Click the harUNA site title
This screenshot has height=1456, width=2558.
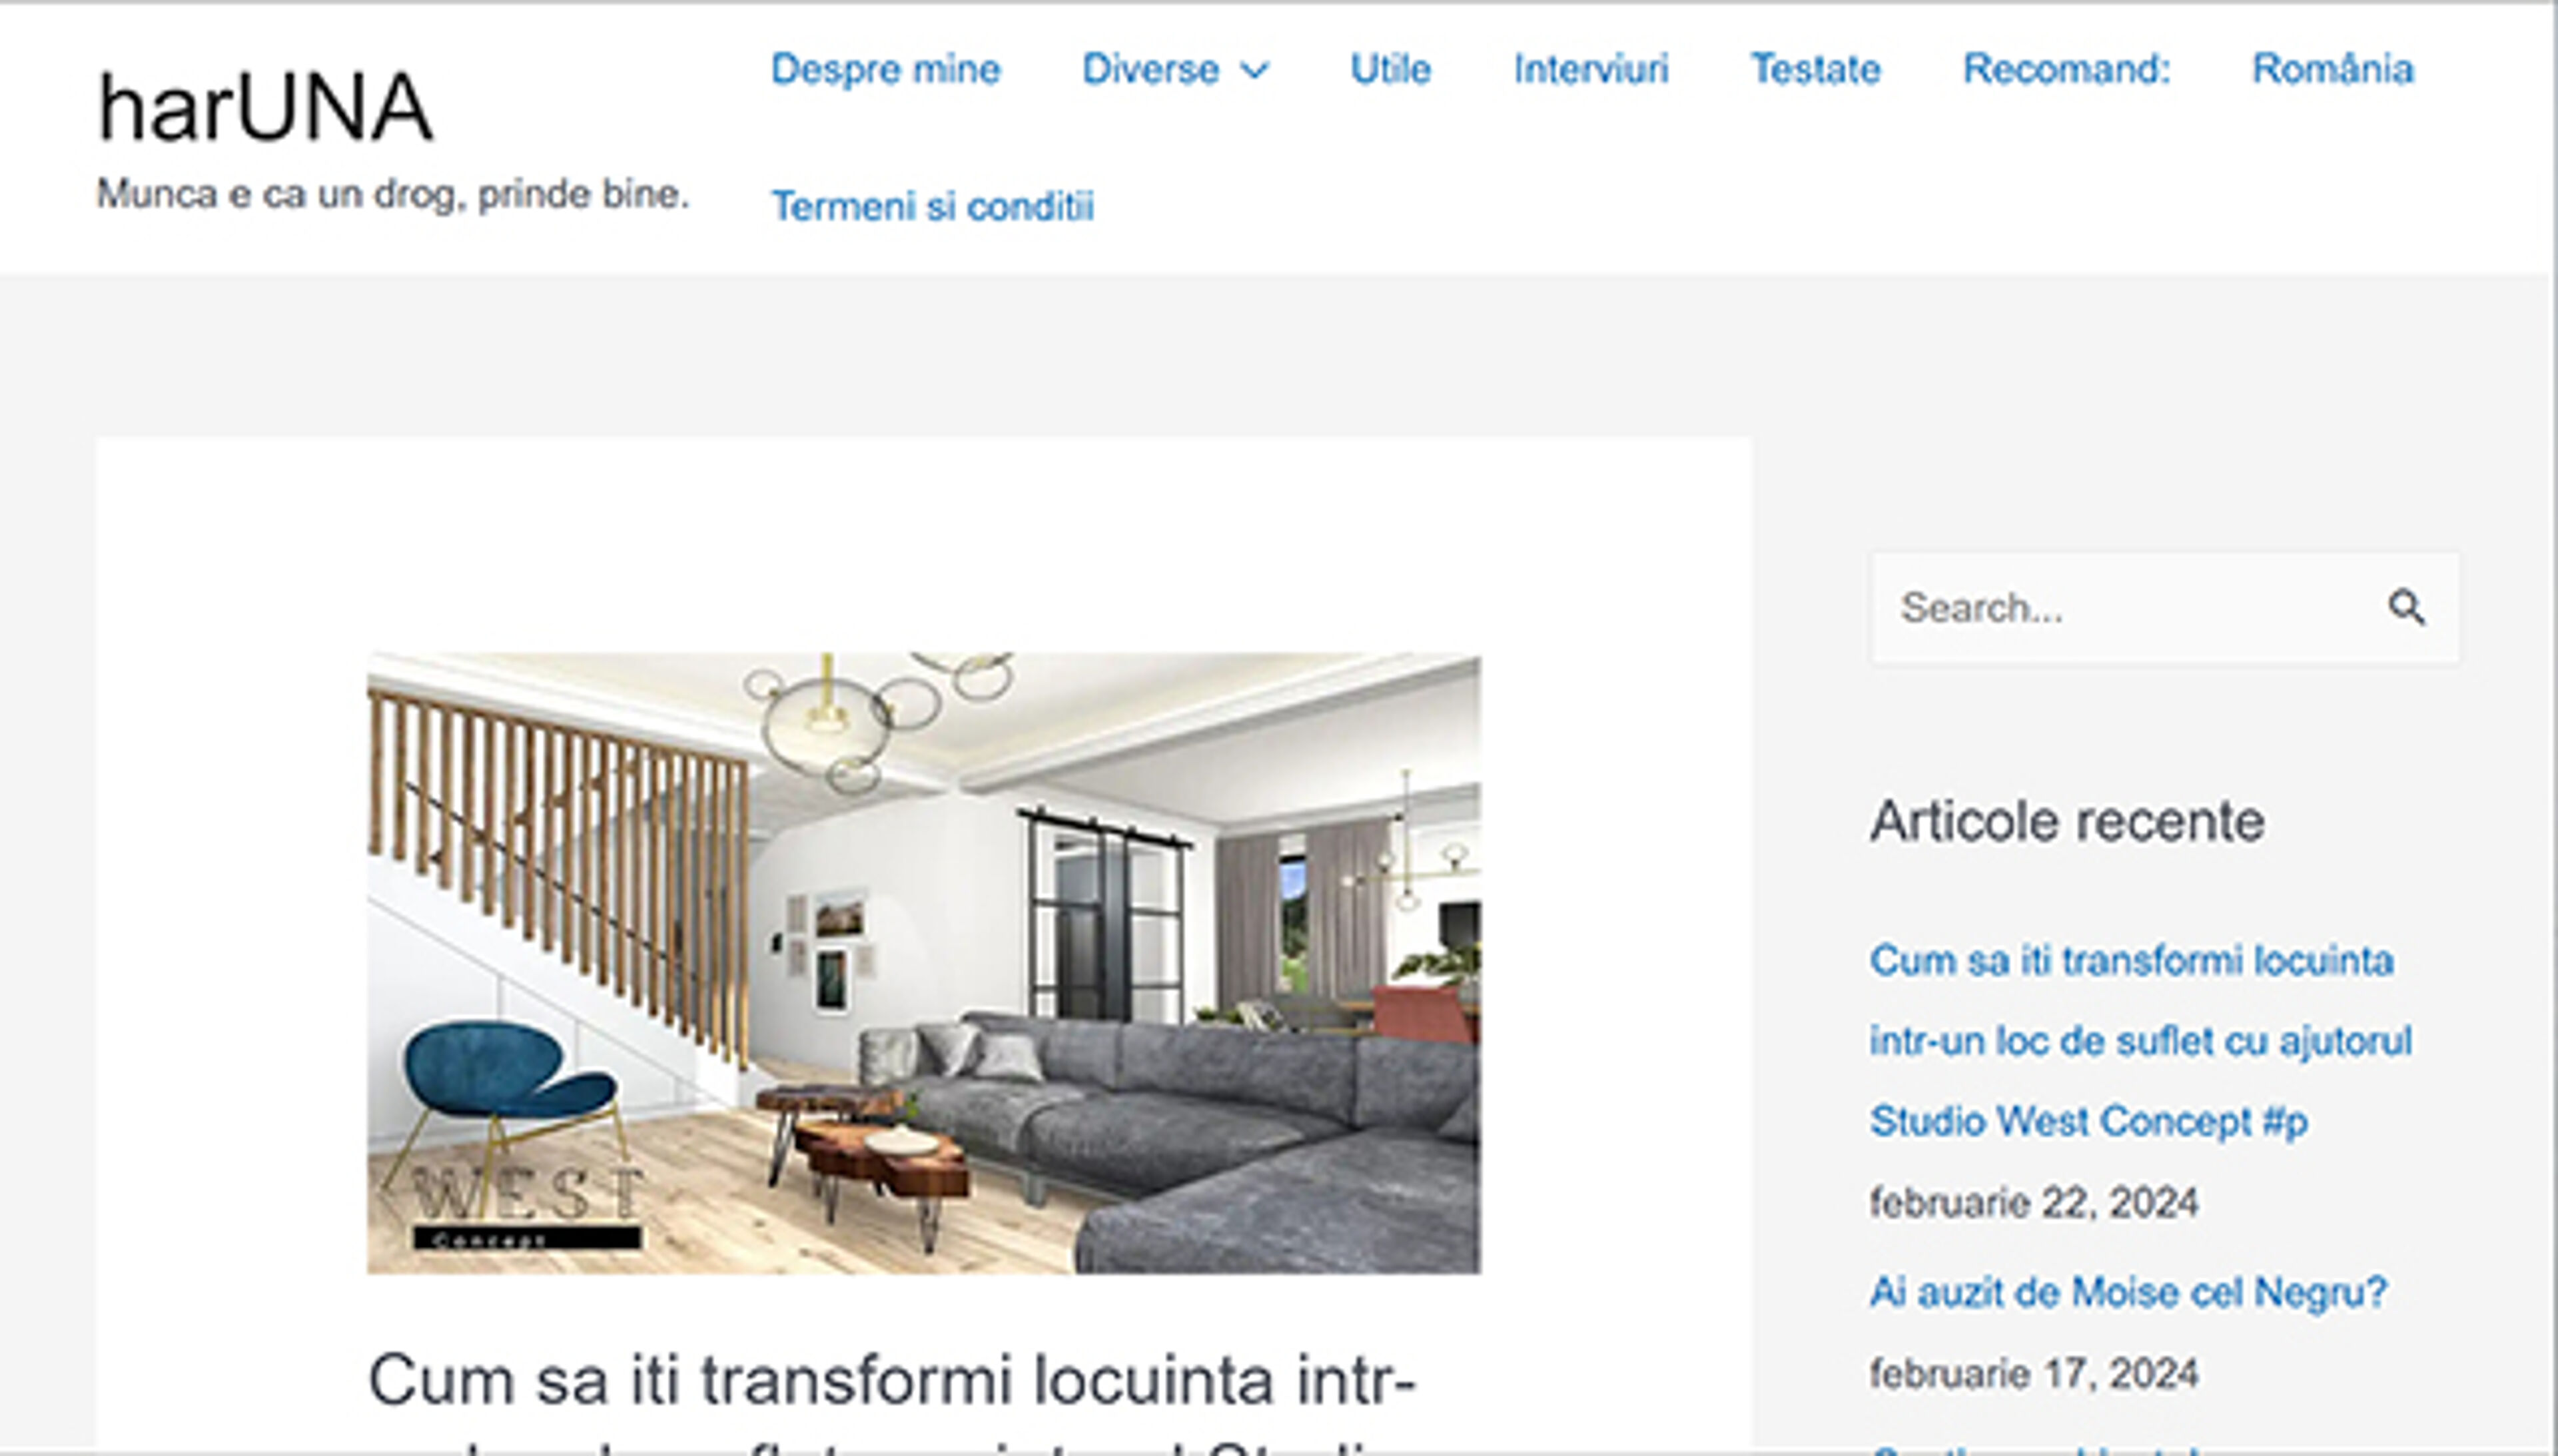pos(265,108)
